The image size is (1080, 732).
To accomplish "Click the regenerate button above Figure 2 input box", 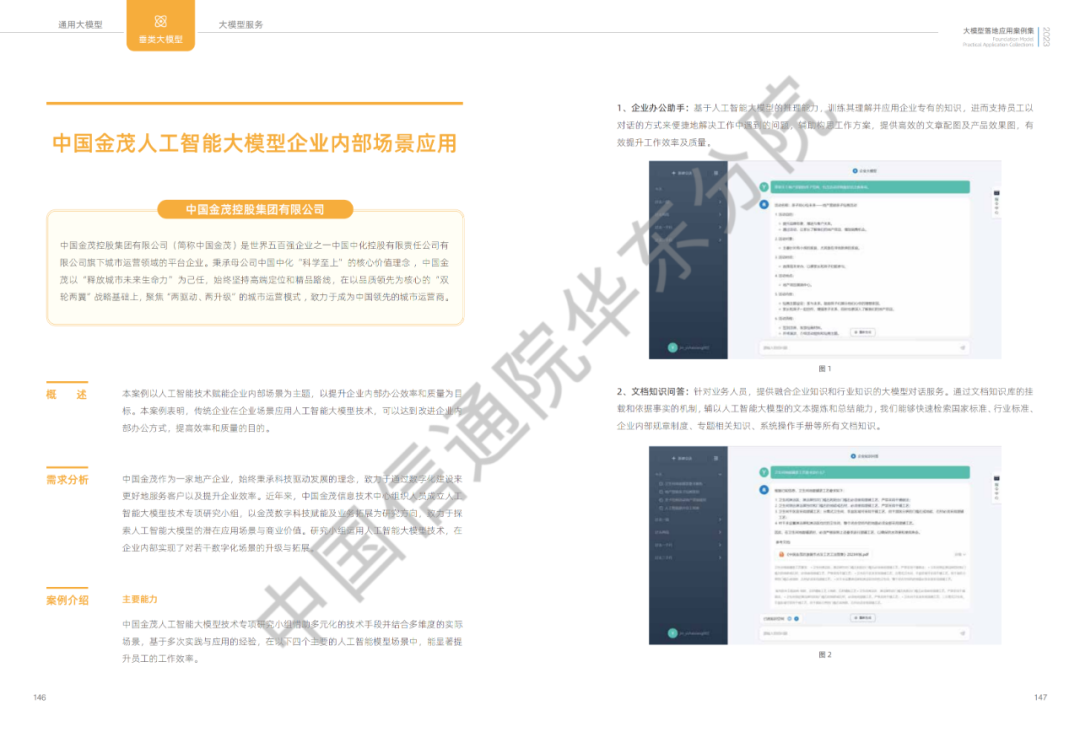I will click(862, 618).
